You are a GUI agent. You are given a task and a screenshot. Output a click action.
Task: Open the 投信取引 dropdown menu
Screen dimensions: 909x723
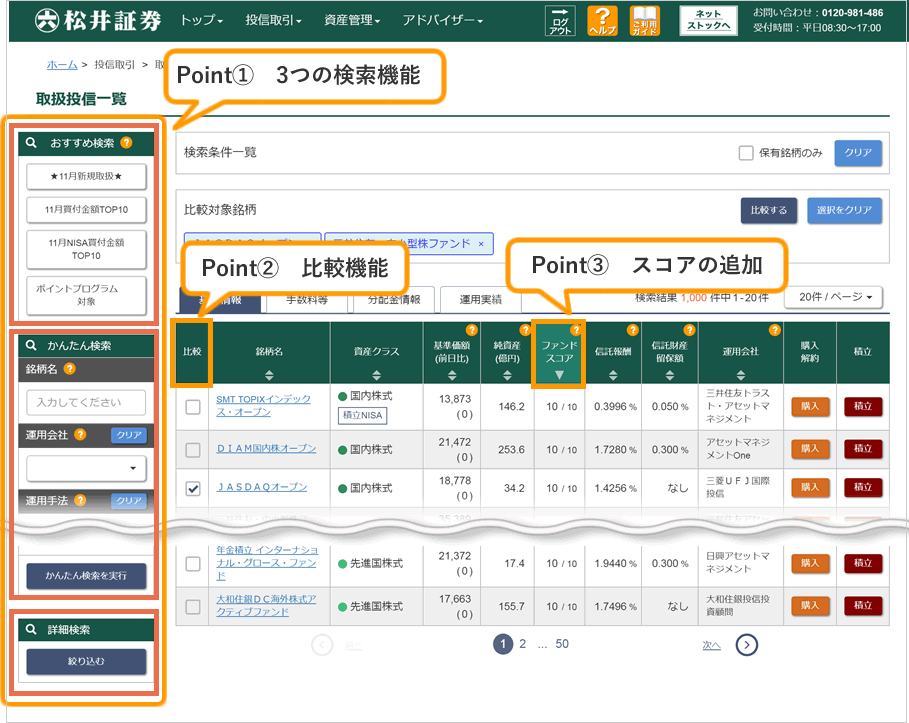pos(273,20)
